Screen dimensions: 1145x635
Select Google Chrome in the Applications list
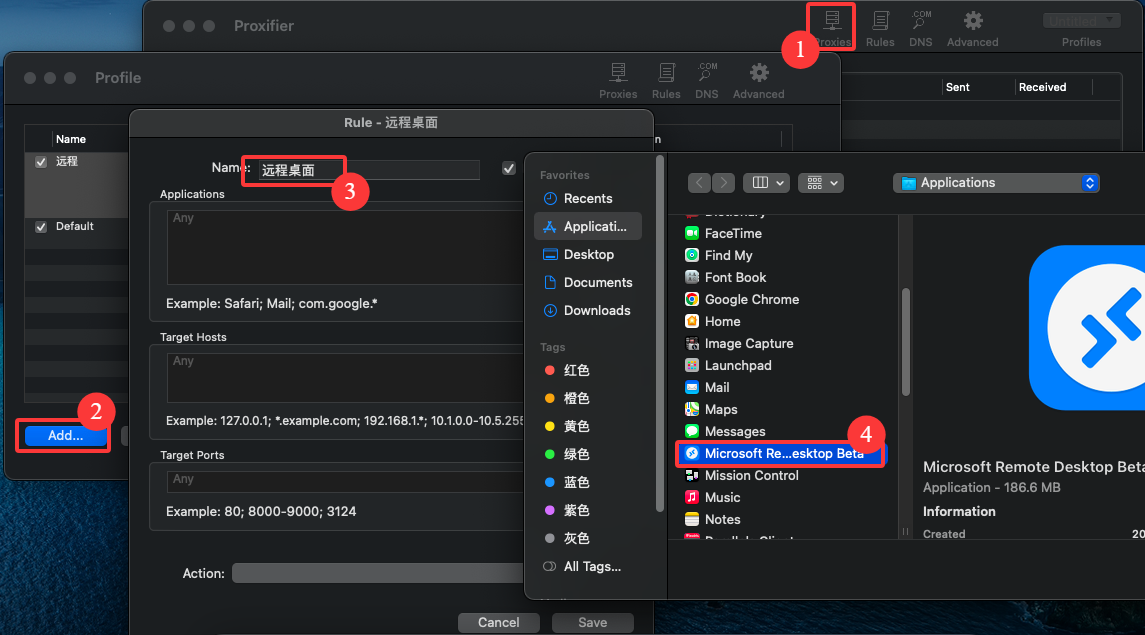click(x=751, y=299)
